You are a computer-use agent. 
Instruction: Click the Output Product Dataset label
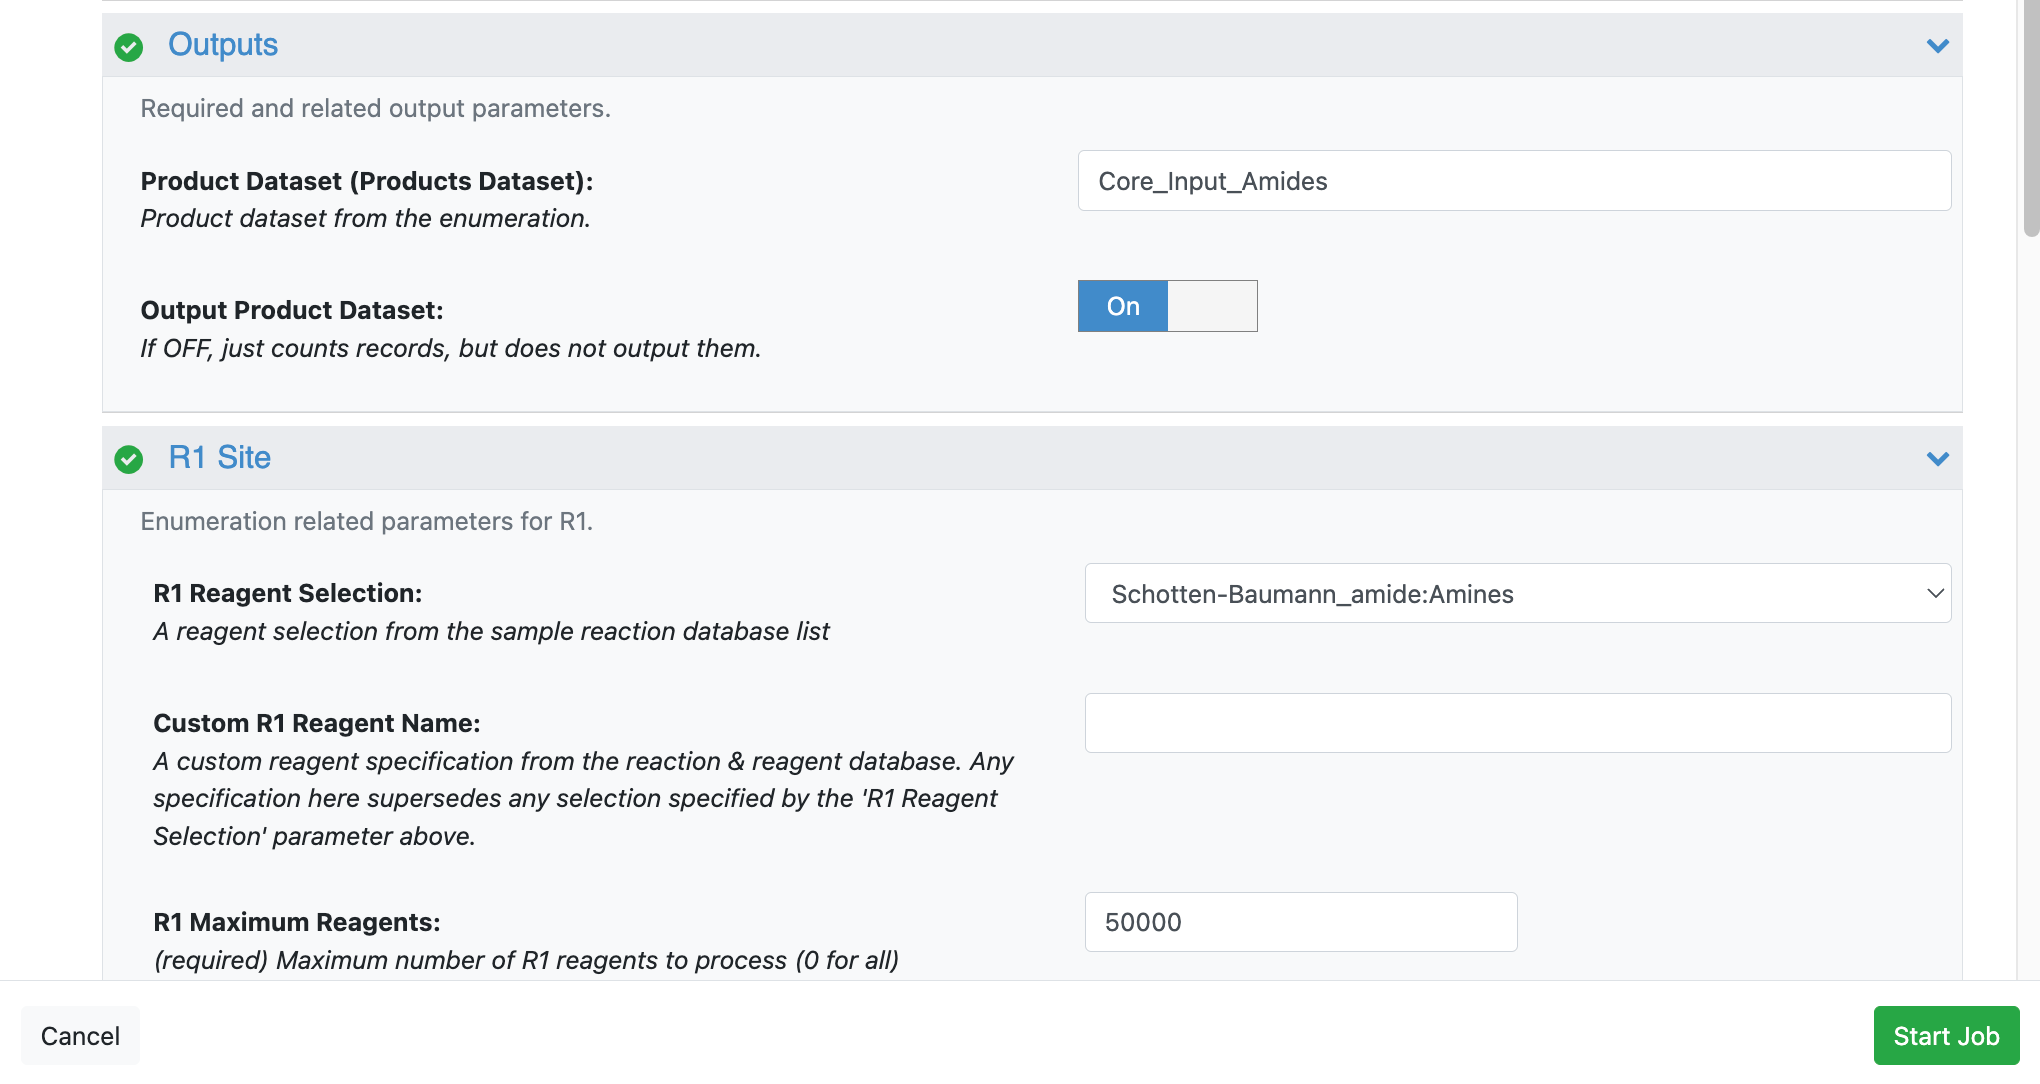(x=292, y=310)
